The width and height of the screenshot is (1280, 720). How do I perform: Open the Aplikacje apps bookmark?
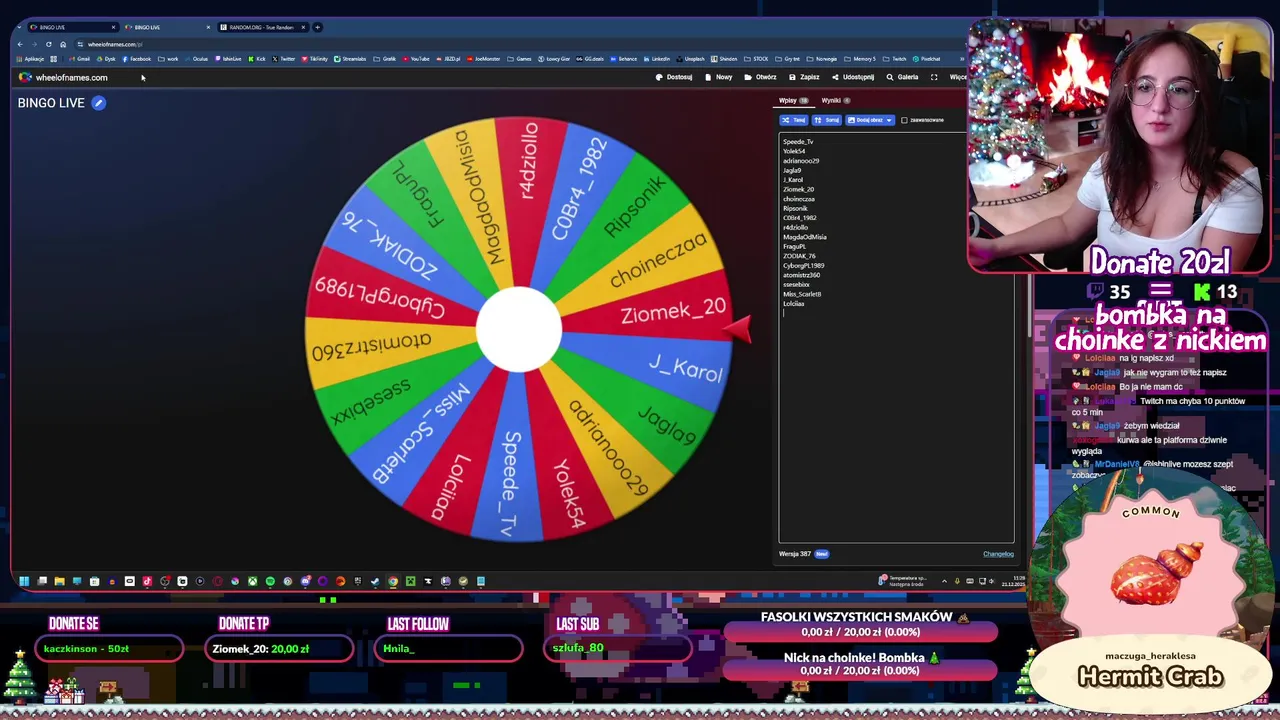(x=30, y=59)
